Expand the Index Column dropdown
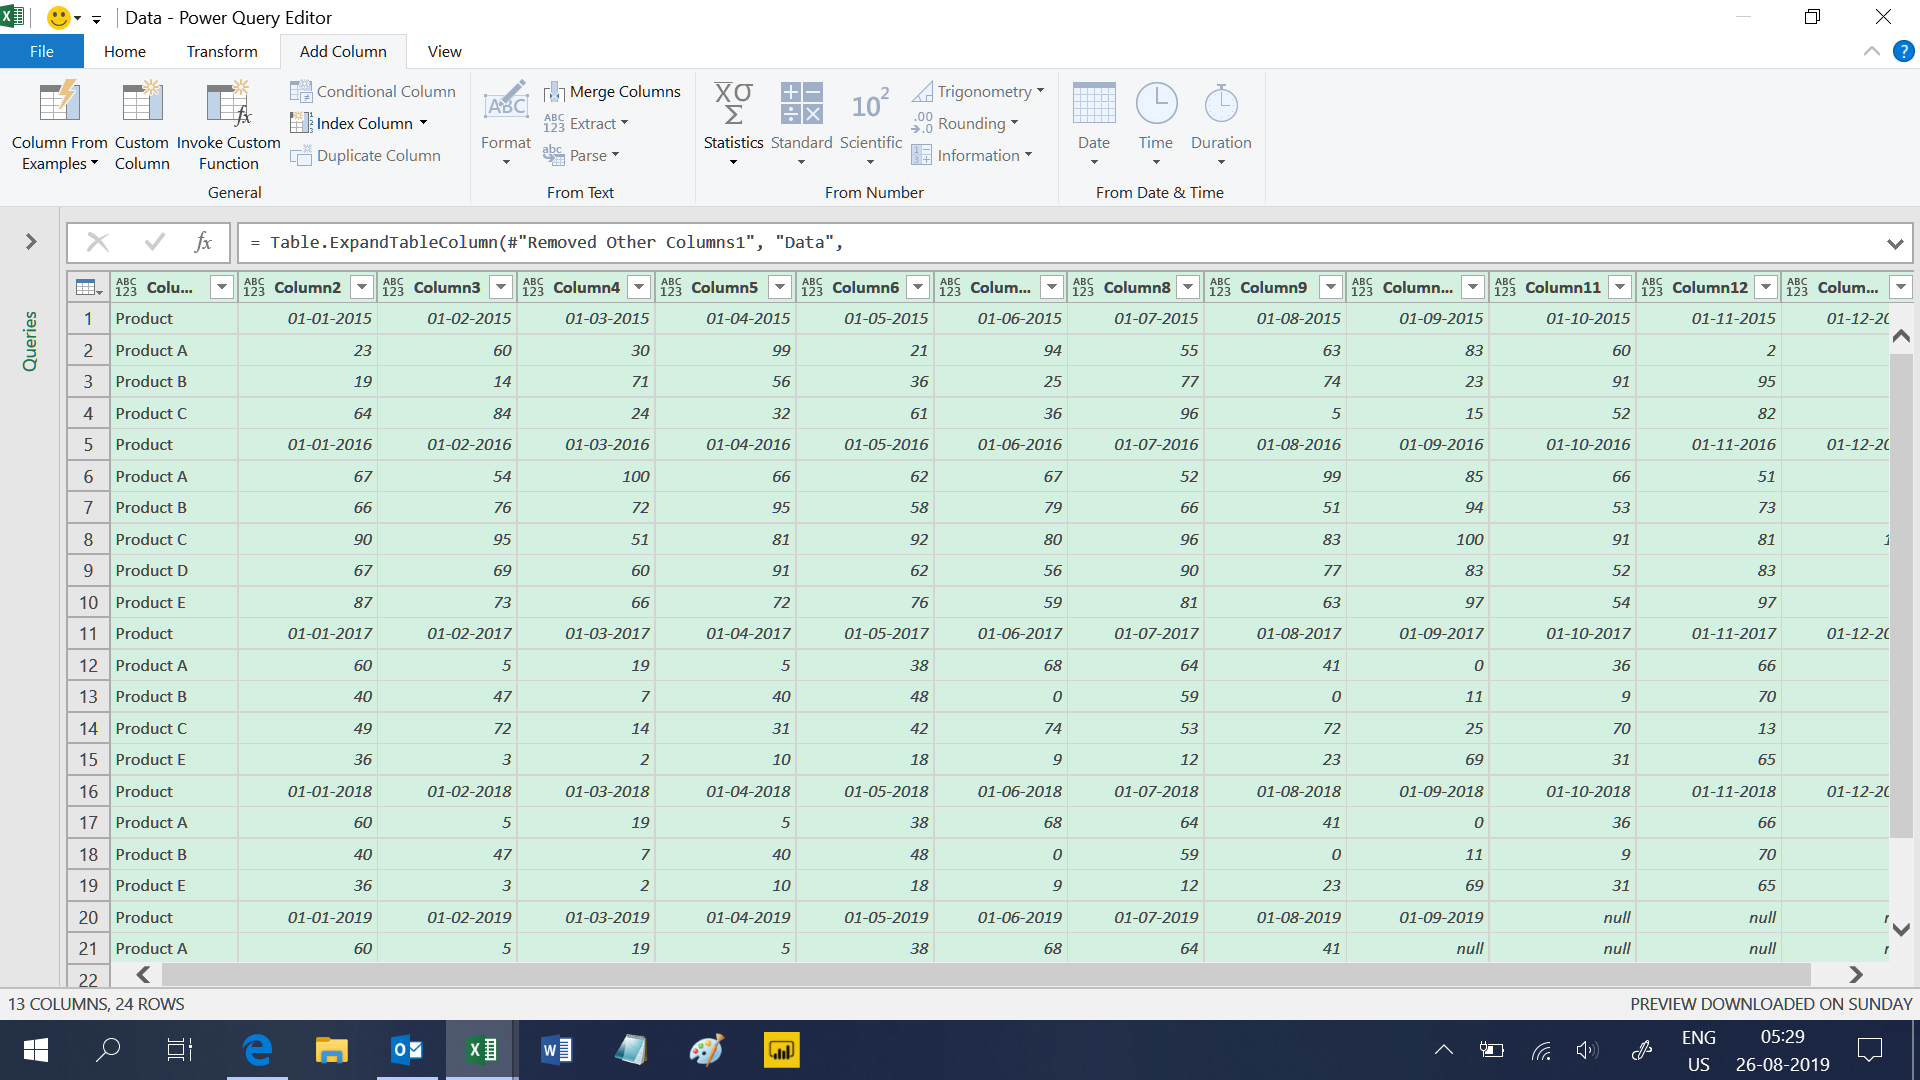The image size is (1920, 1080). (423, 123)
